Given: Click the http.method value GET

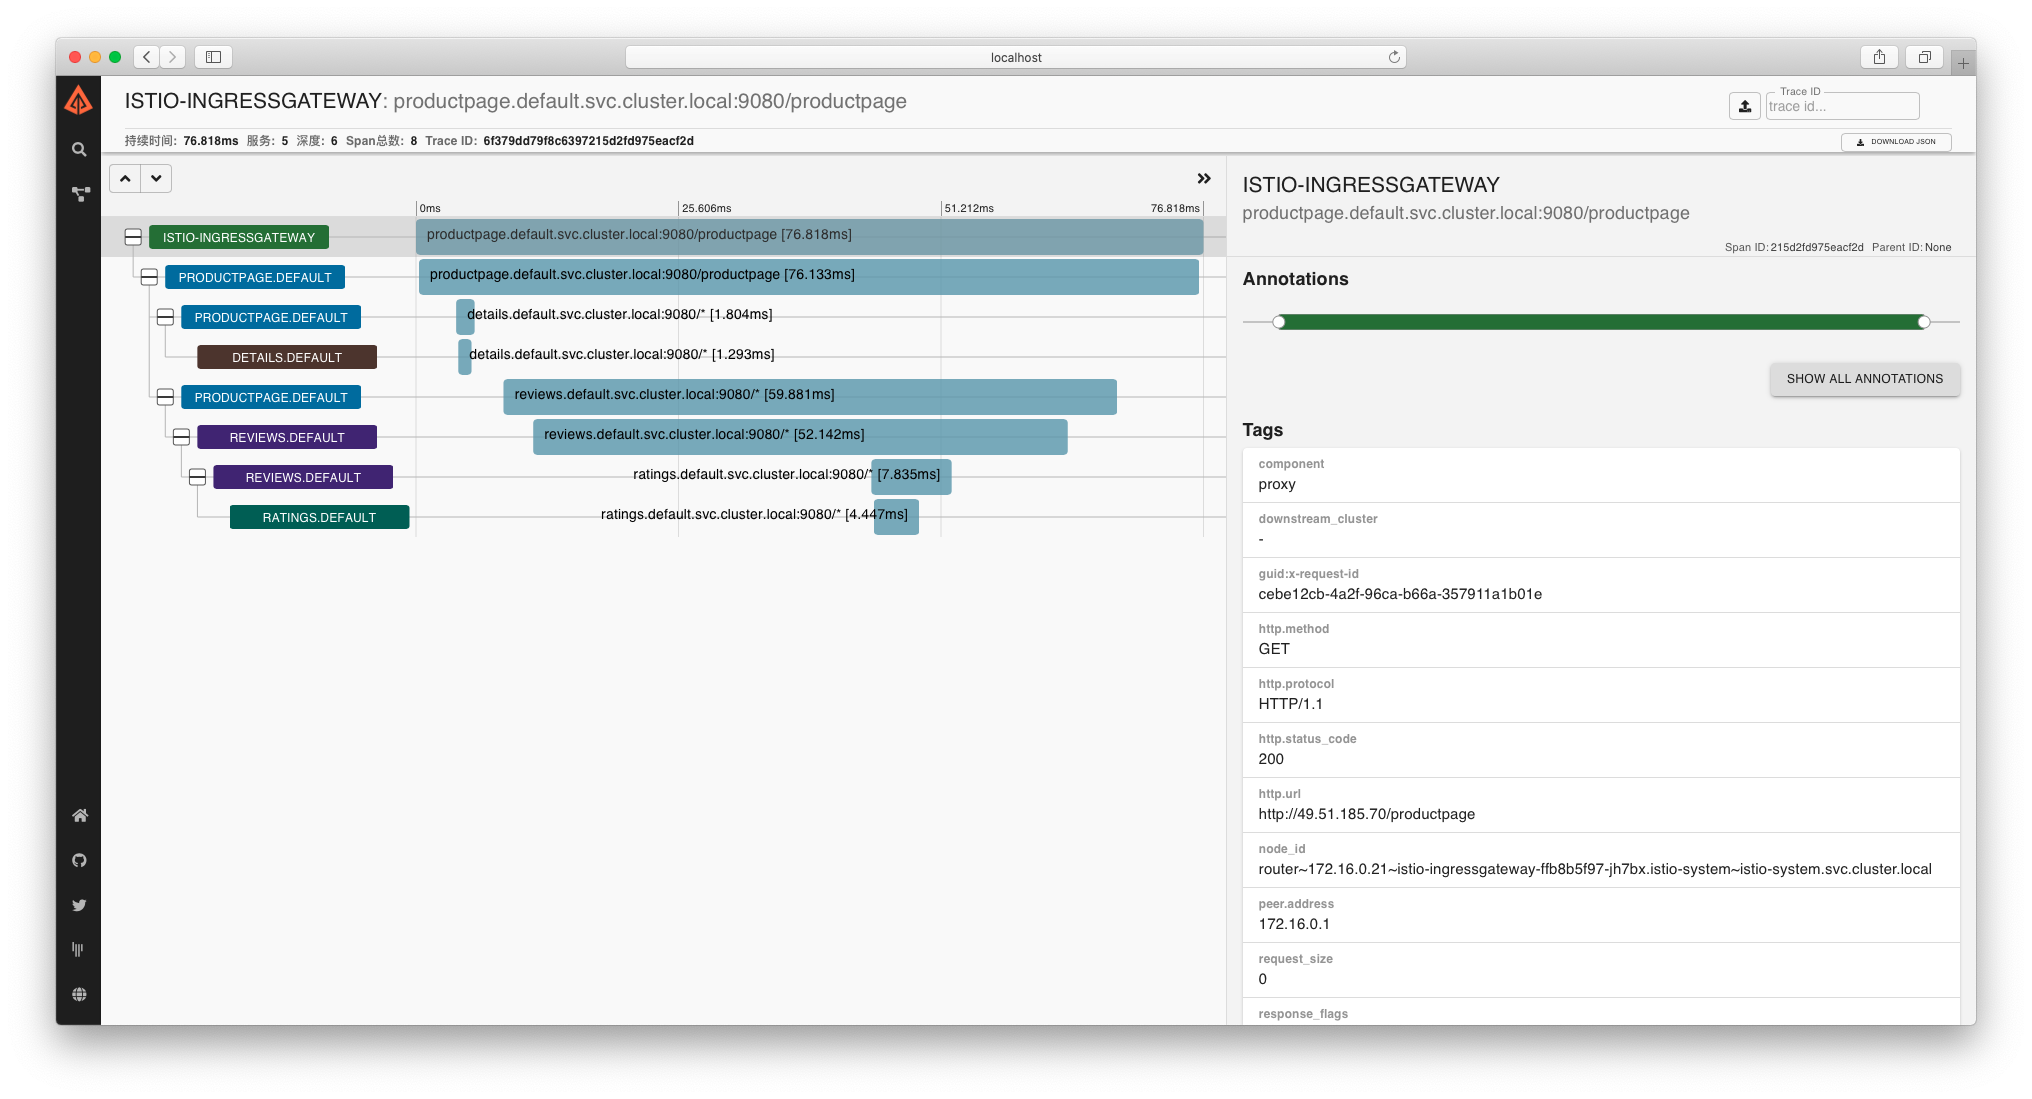Looking at the screenshot, I should coord(1274,649).
